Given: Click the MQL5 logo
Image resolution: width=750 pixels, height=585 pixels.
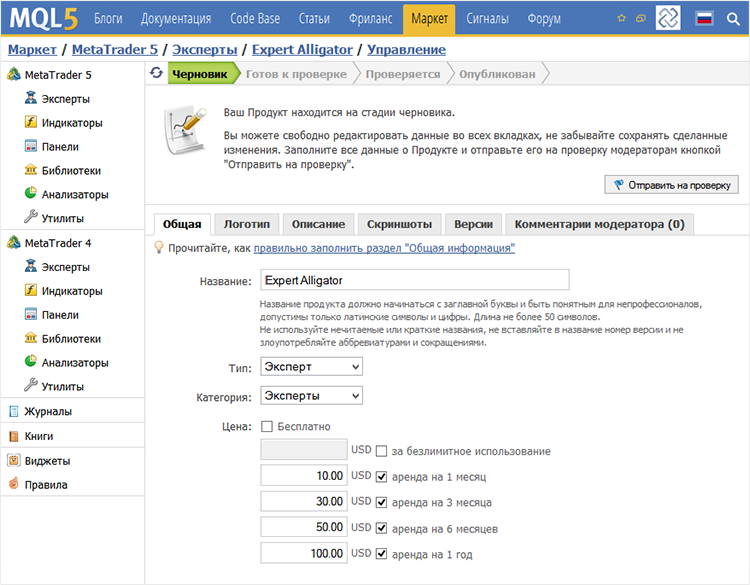Looking at the screenshot, I should [44, 19].
